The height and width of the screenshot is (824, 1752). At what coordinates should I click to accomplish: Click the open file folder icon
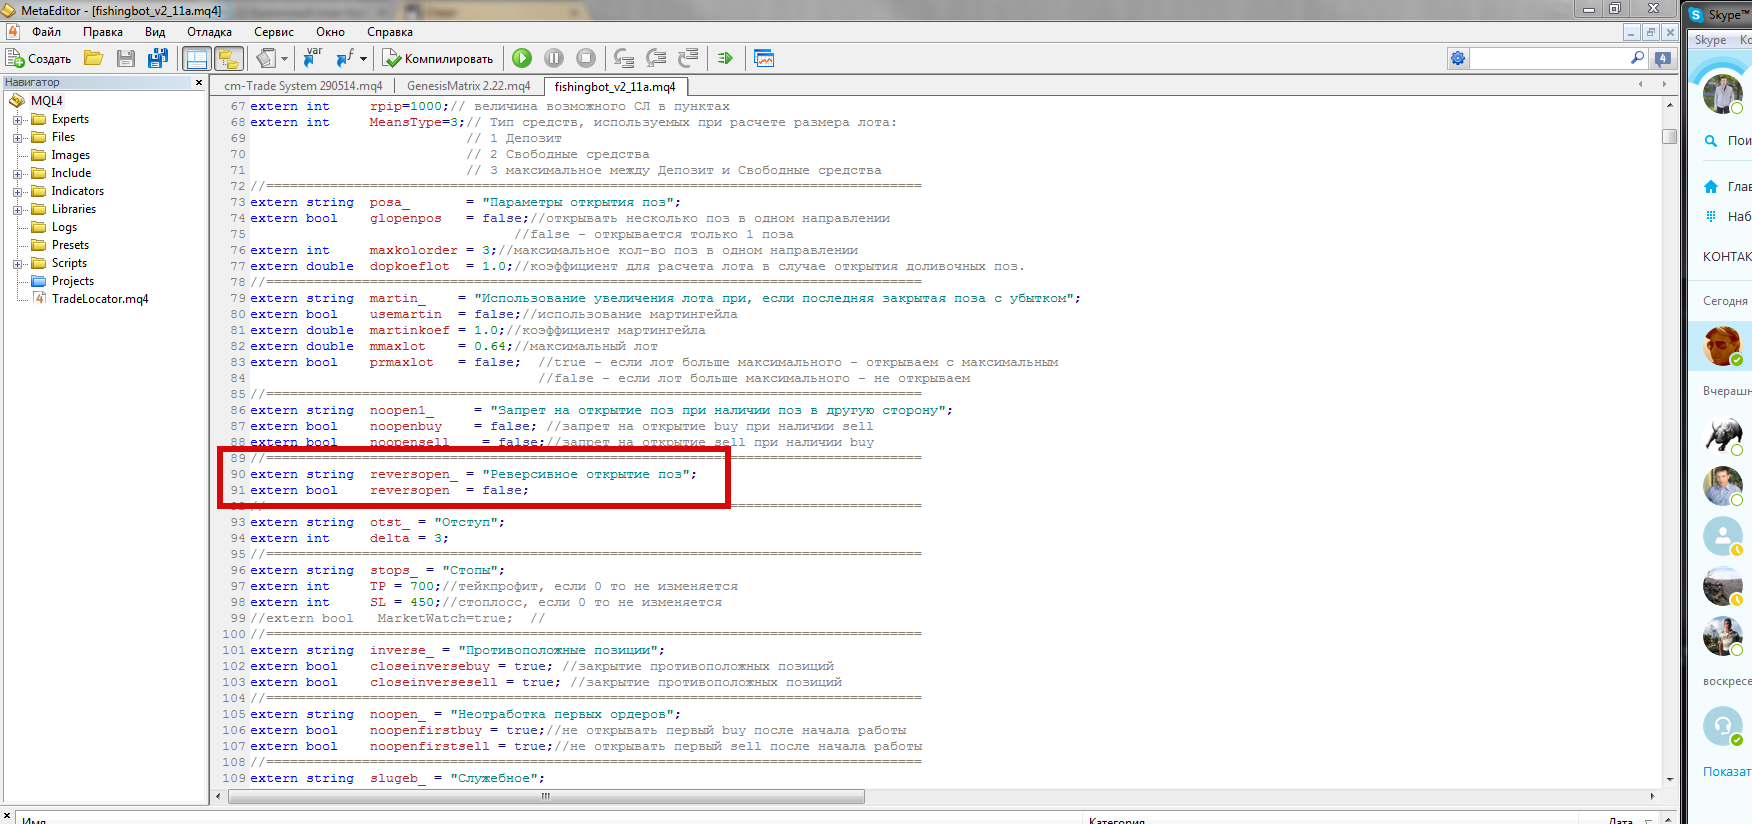coord(94,58)
